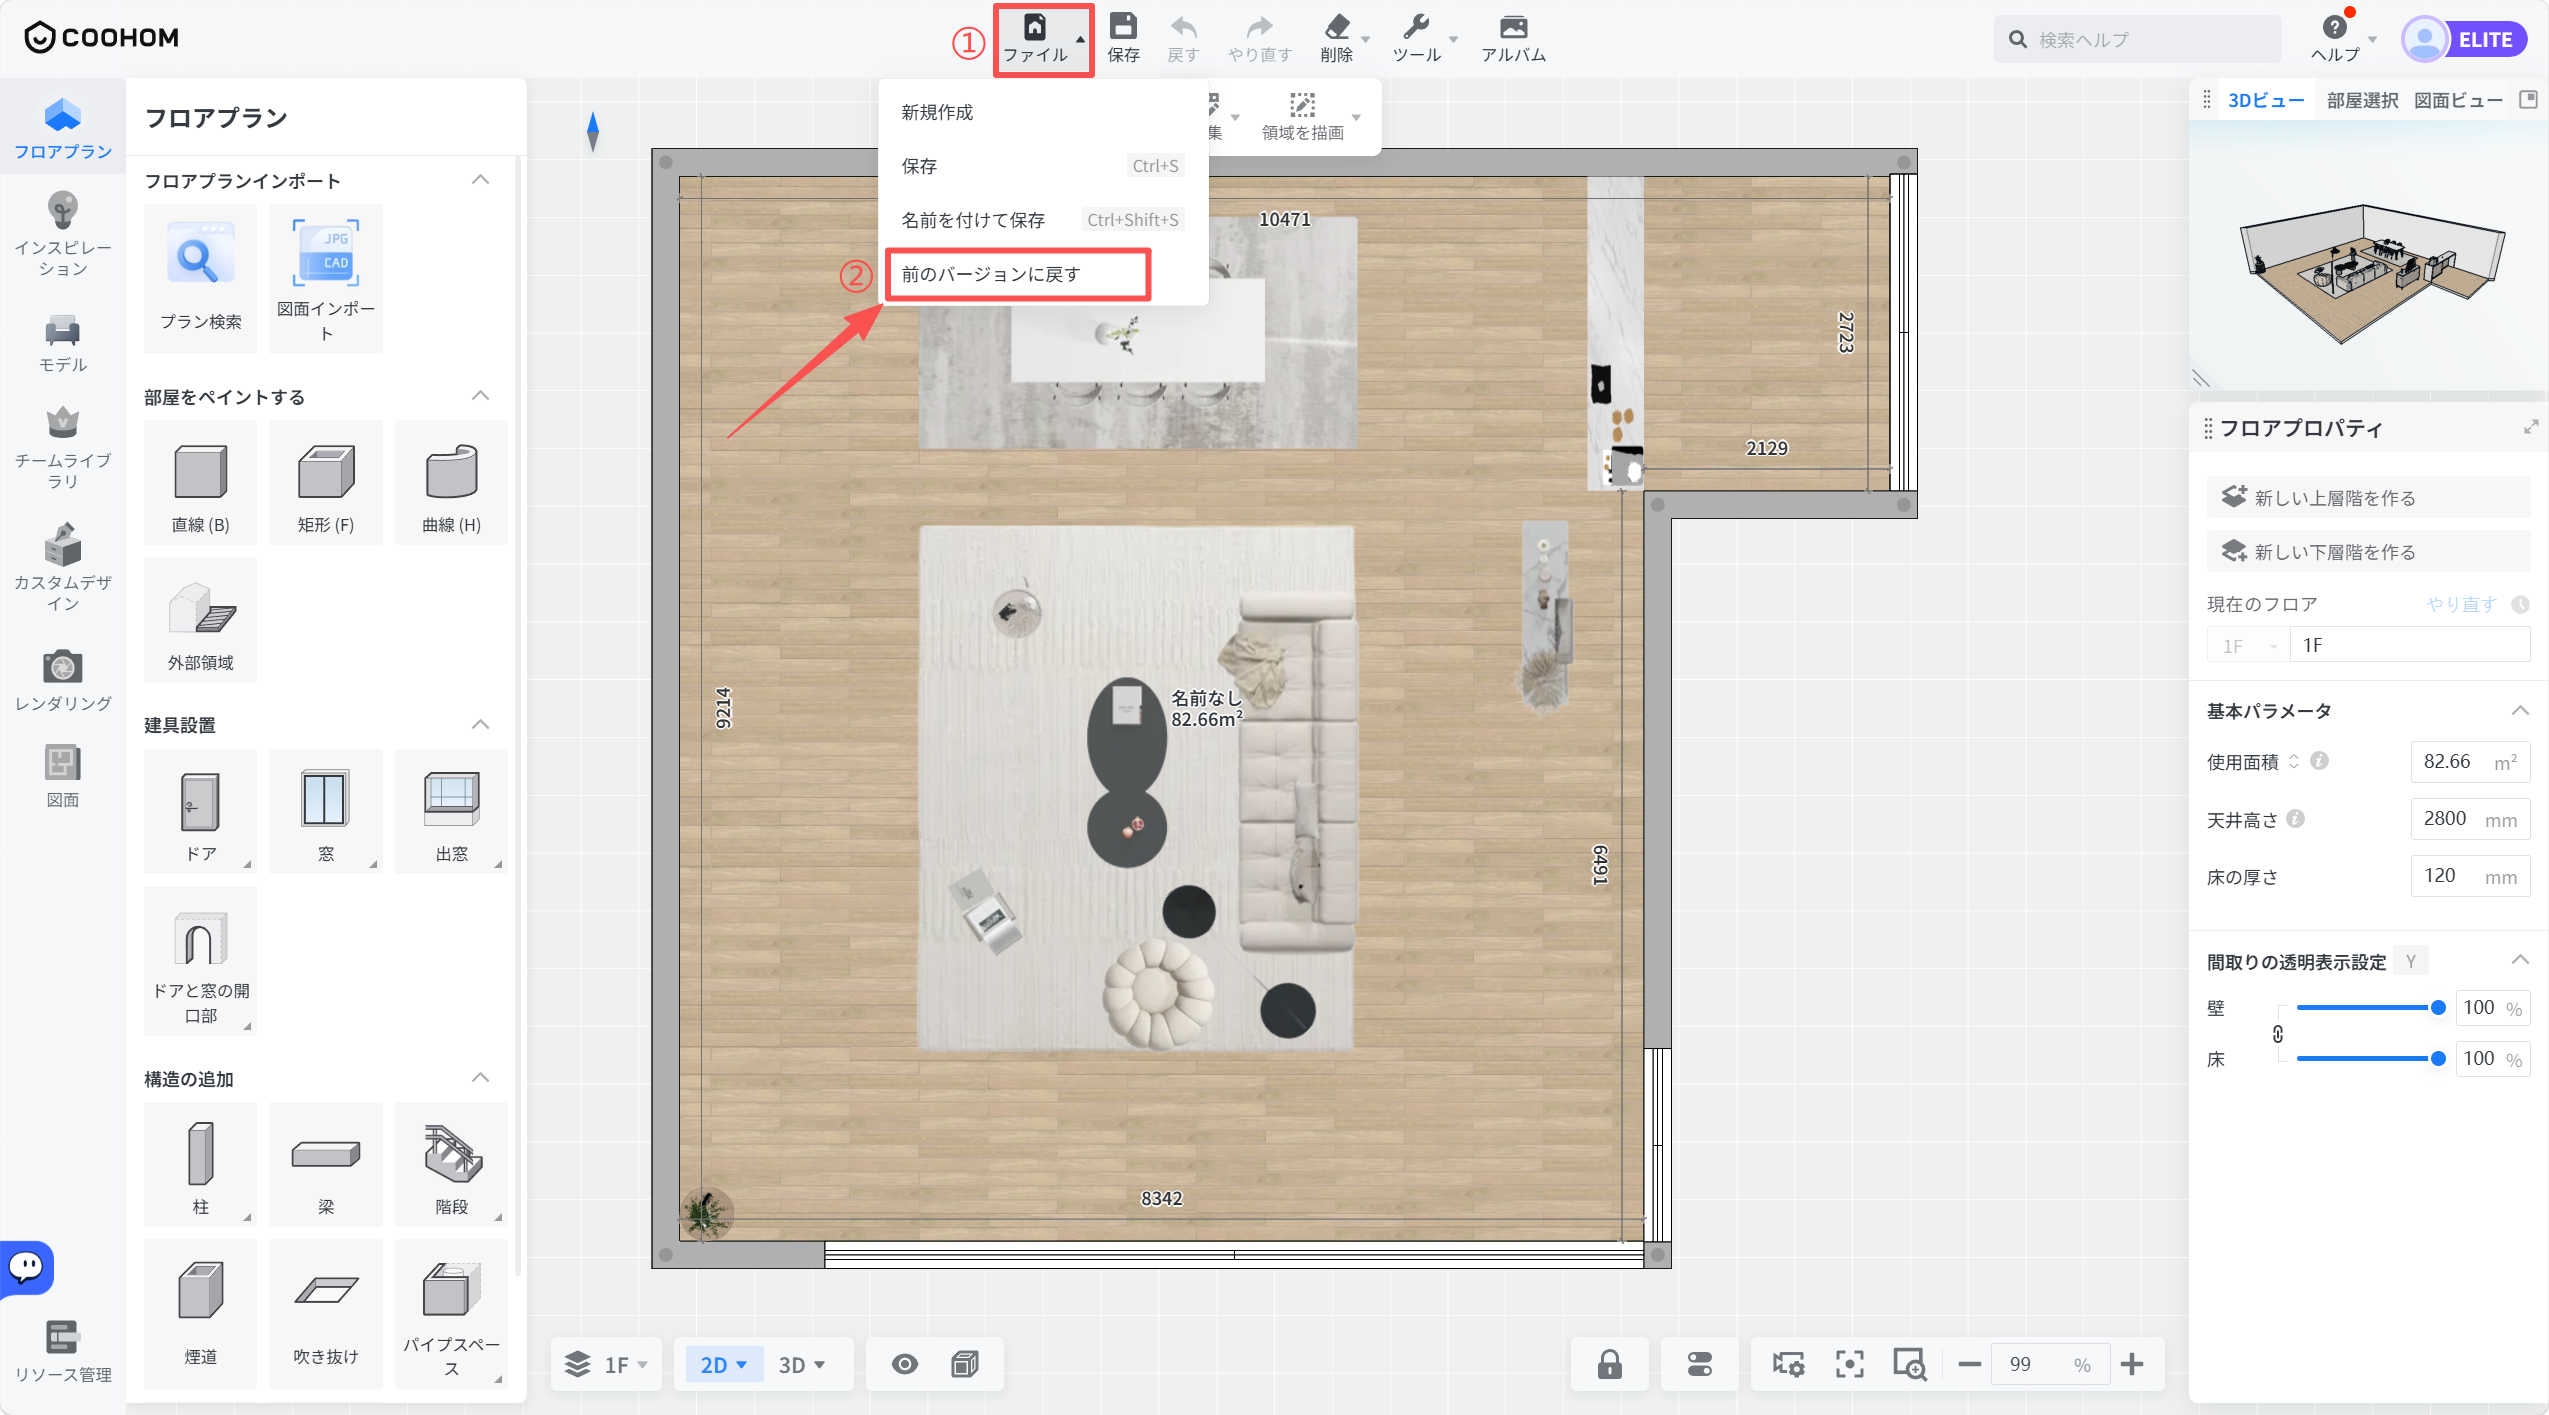Viewport: 2549px width, 1415px height.
Task: Click the zoom-region magnifier icon
Action: 1909,1364
